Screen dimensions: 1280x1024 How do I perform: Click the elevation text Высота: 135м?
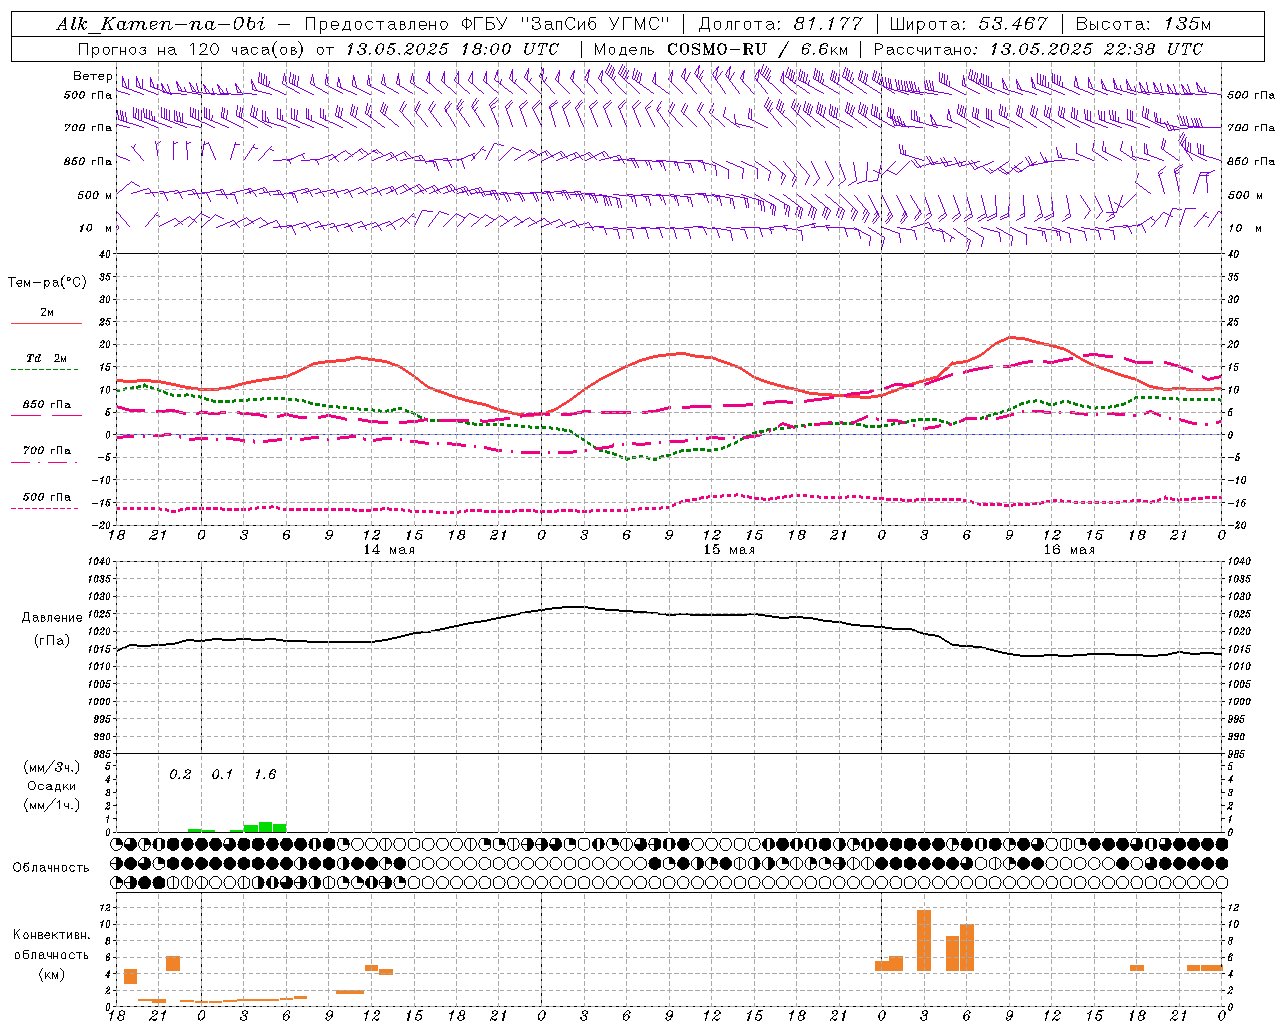click(x=1143, y=24)
